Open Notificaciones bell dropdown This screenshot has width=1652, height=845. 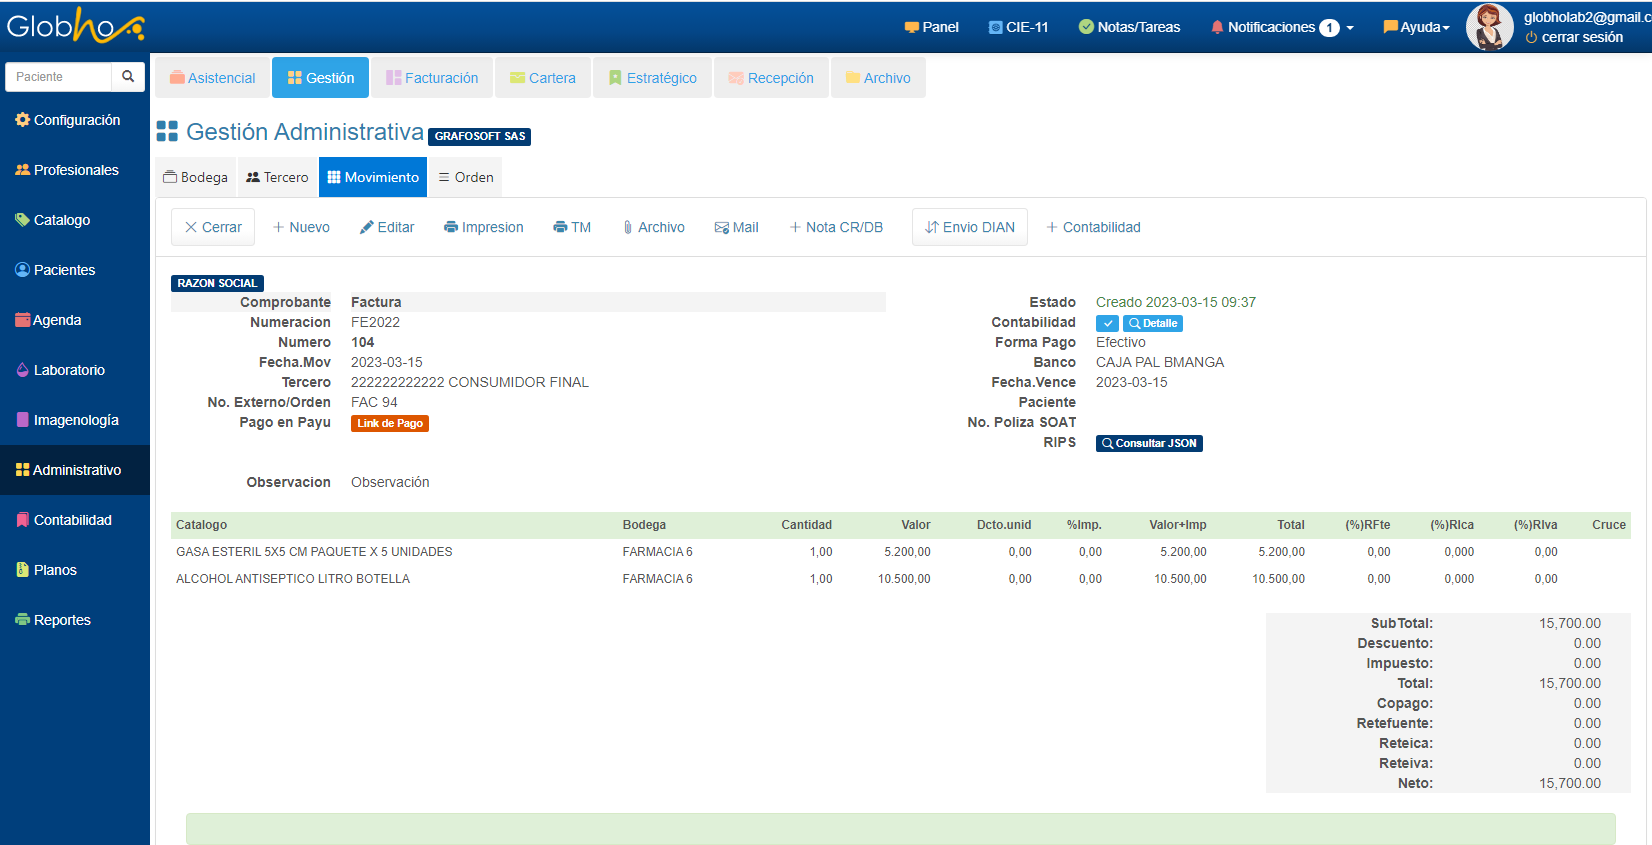click(1281, 27)
